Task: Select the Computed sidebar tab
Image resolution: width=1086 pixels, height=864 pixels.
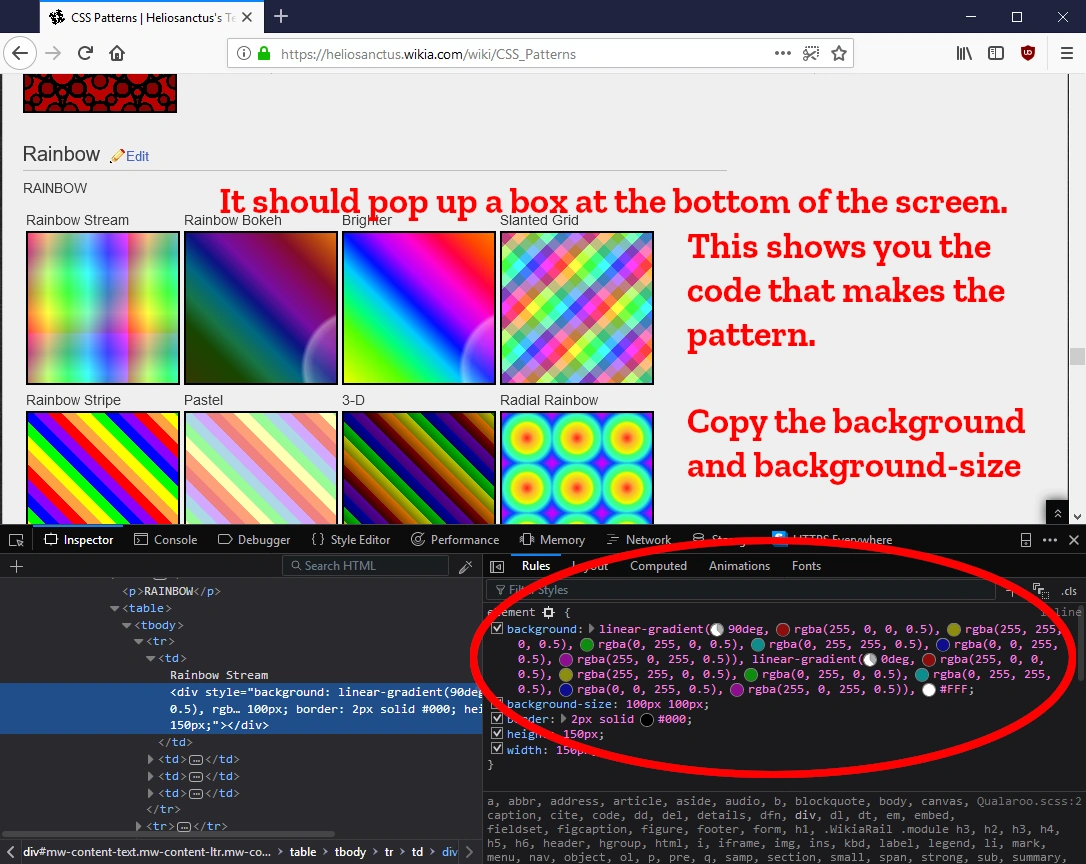Action: pyautogui.click(x=658, y=566)
